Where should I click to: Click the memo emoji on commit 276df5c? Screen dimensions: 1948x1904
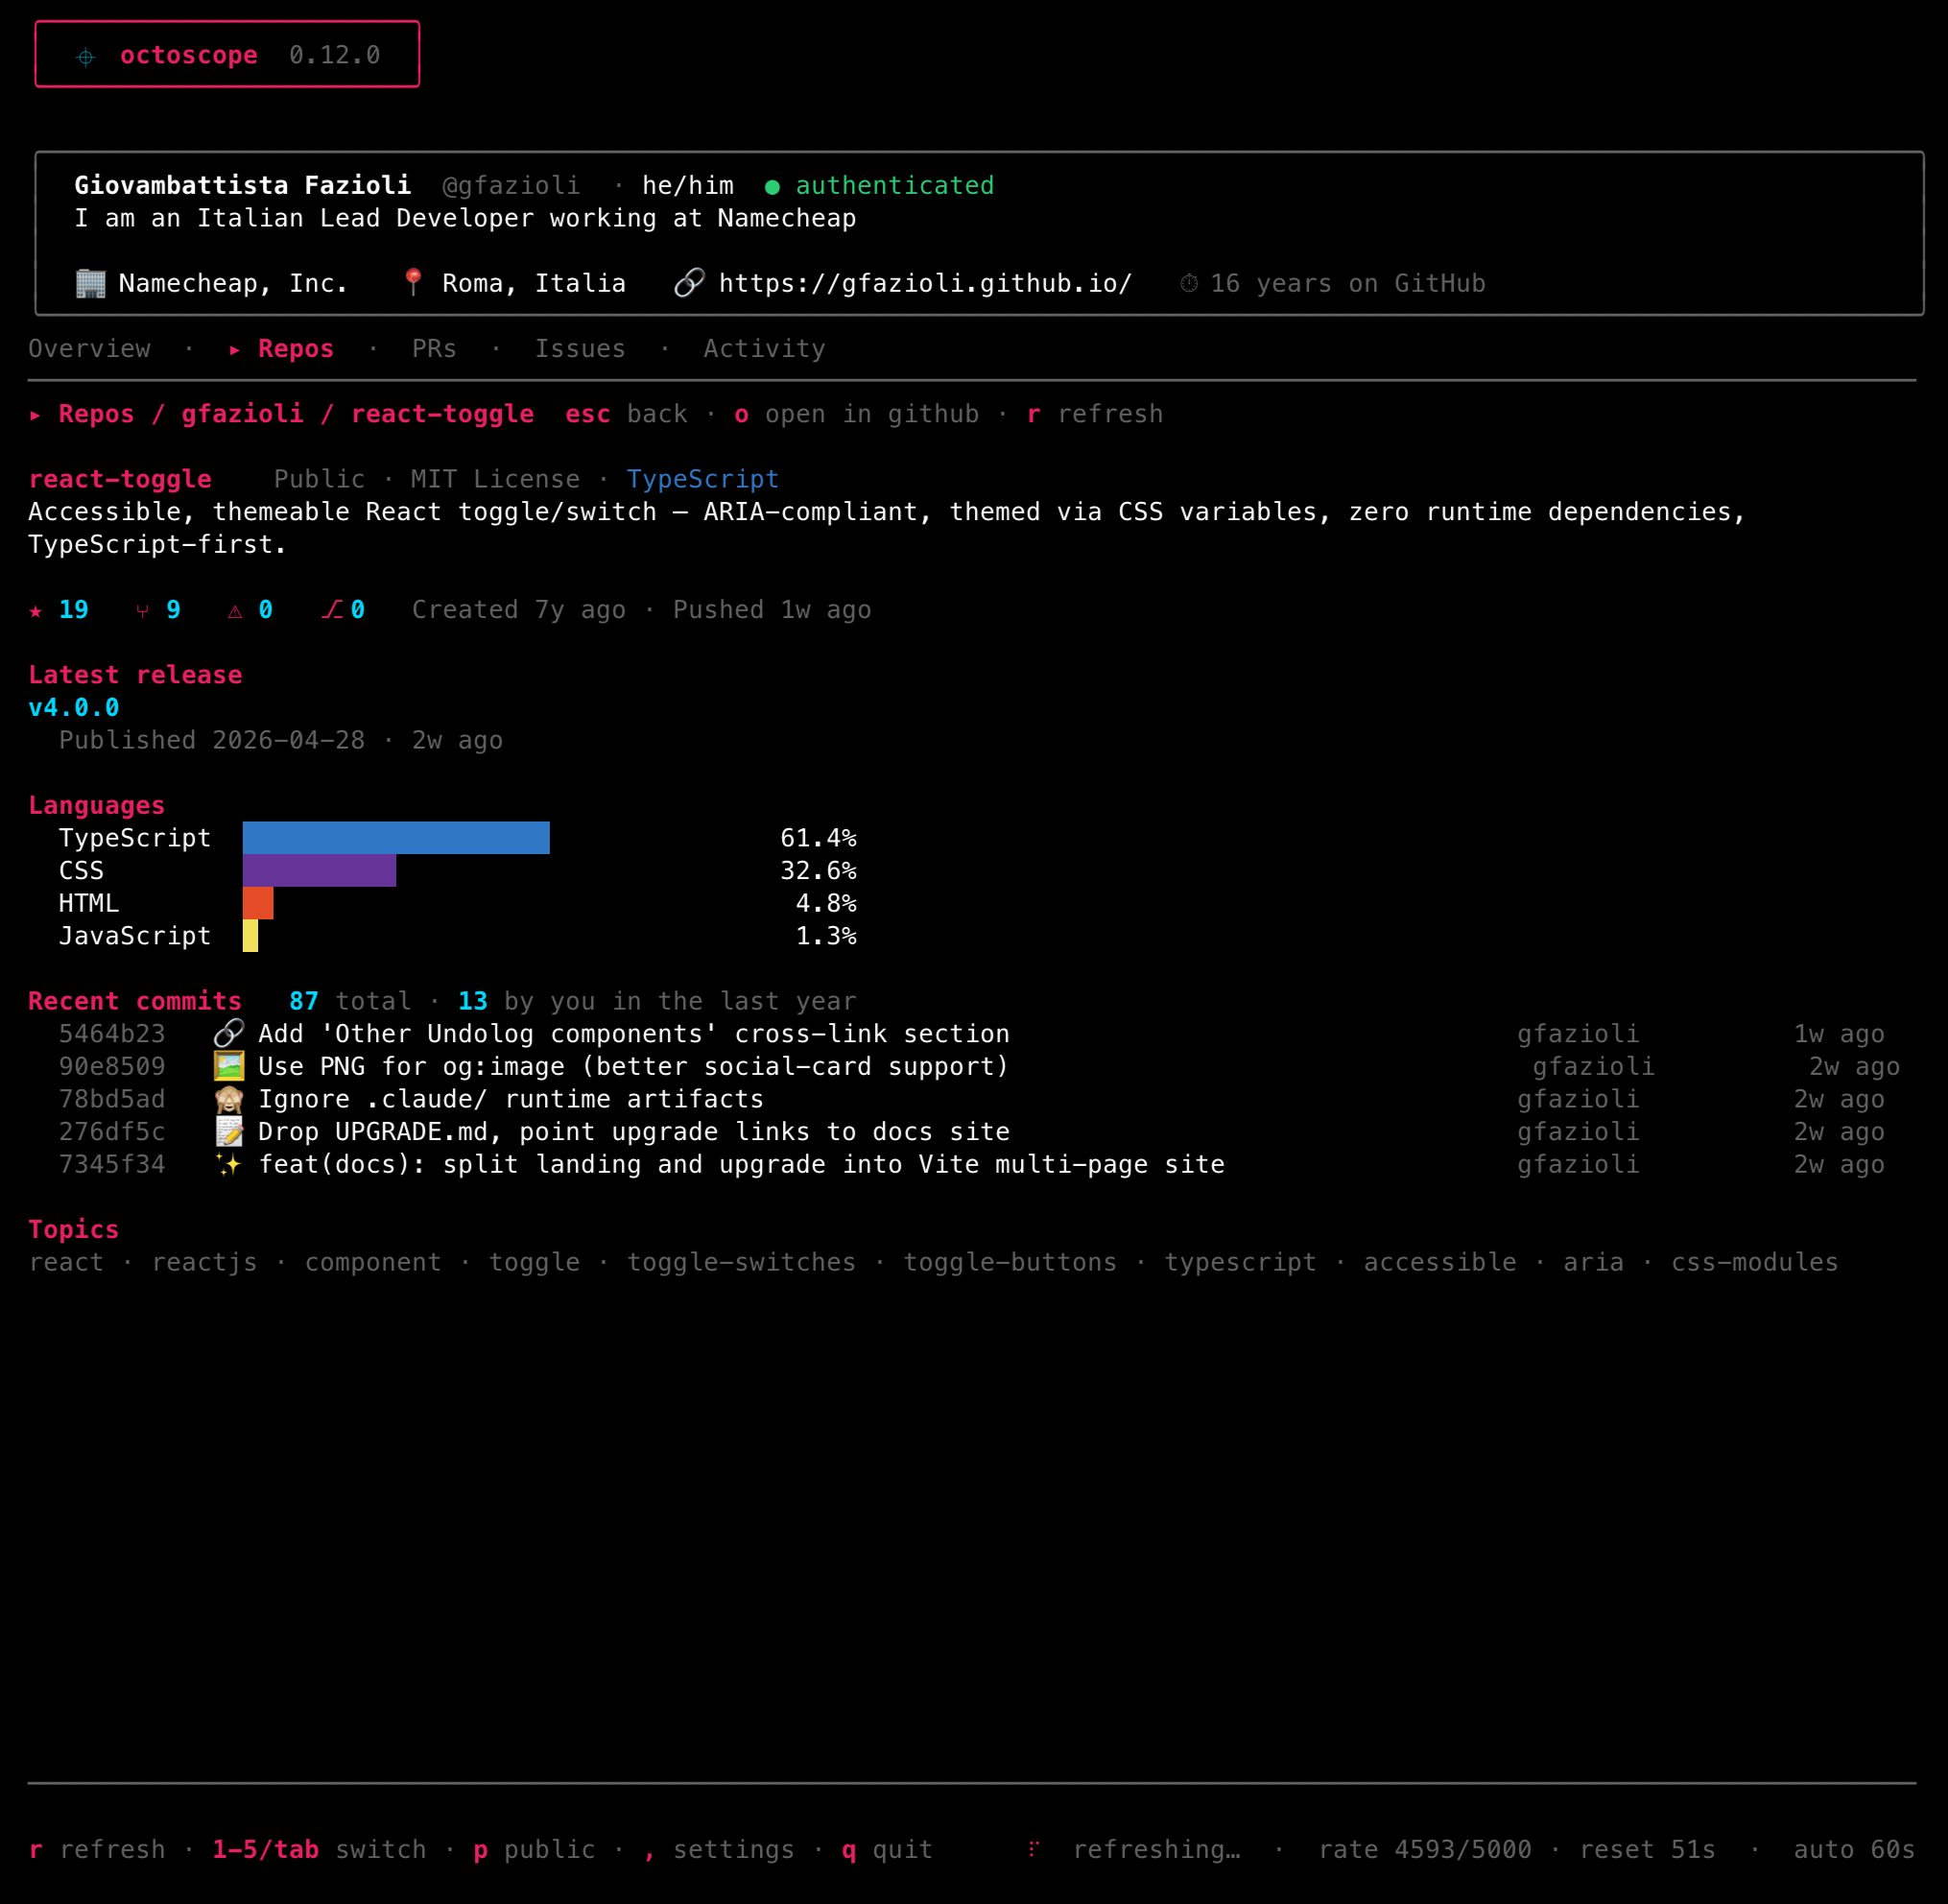tap(229, 1131)
